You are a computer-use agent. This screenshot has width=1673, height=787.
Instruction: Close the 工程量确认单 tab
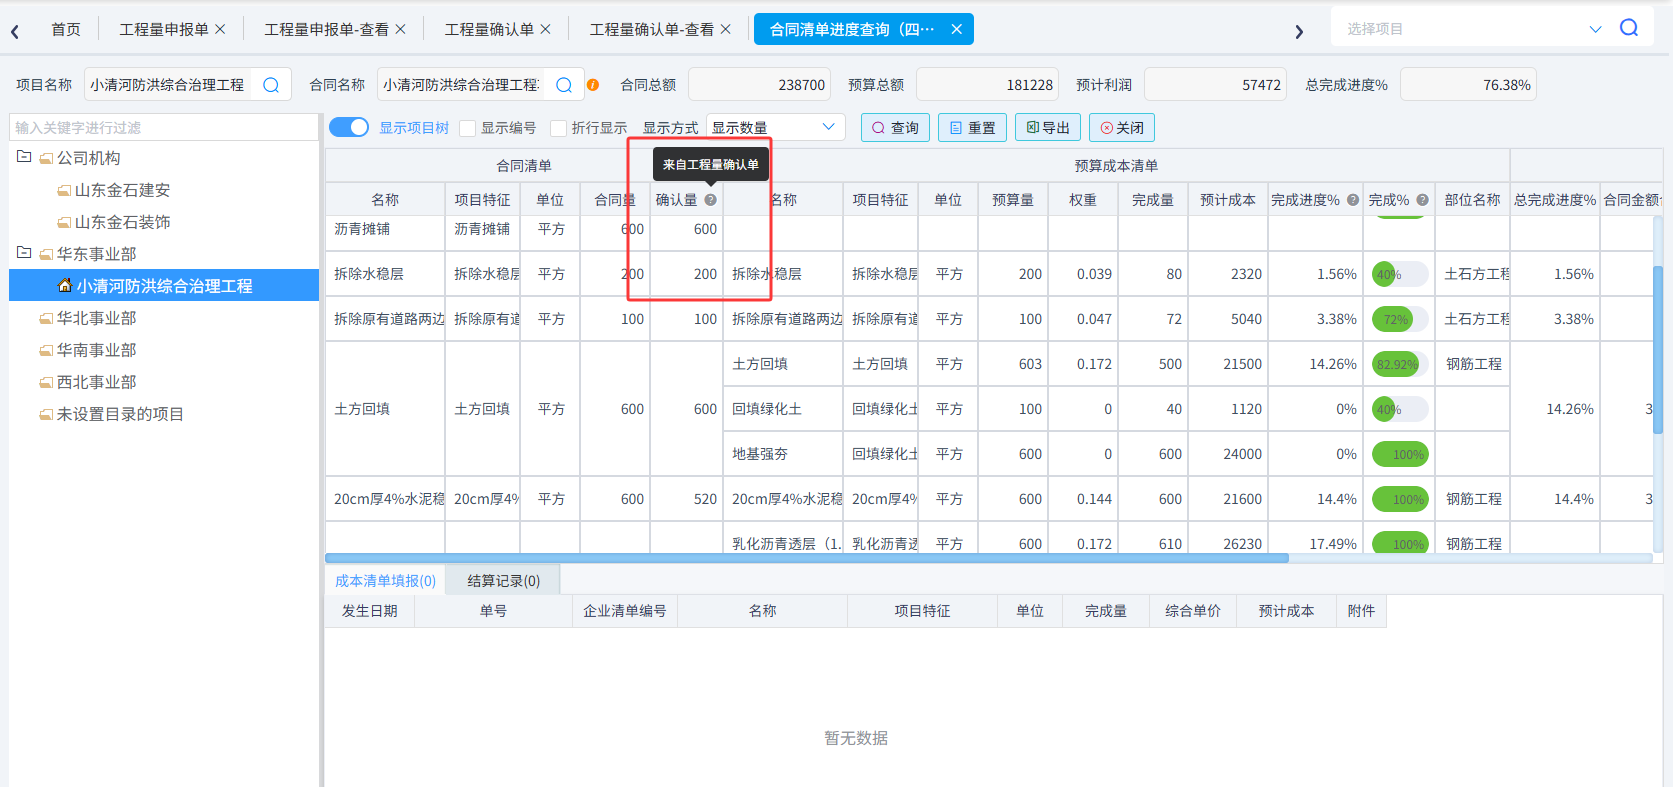(545, 29)
